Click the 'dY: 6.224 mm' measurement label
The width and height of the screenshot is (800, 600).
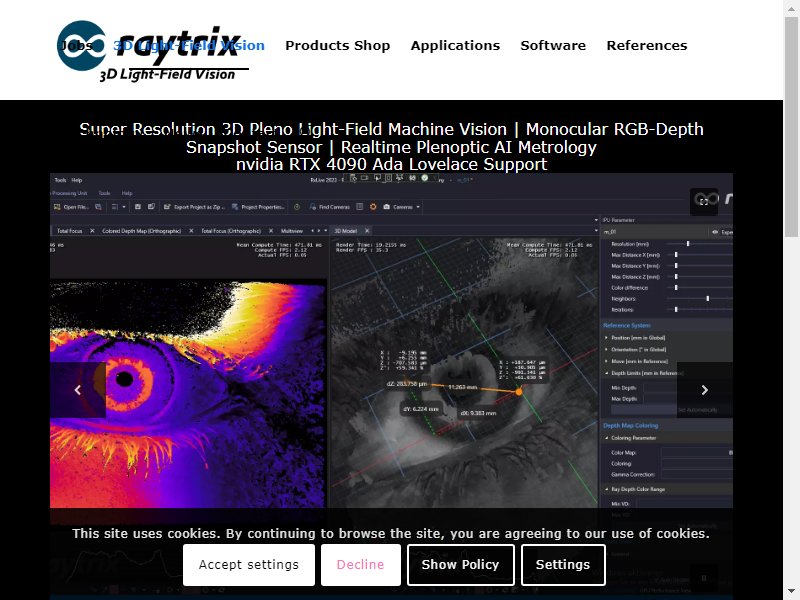pyautogui.click(x=421, y=409)
